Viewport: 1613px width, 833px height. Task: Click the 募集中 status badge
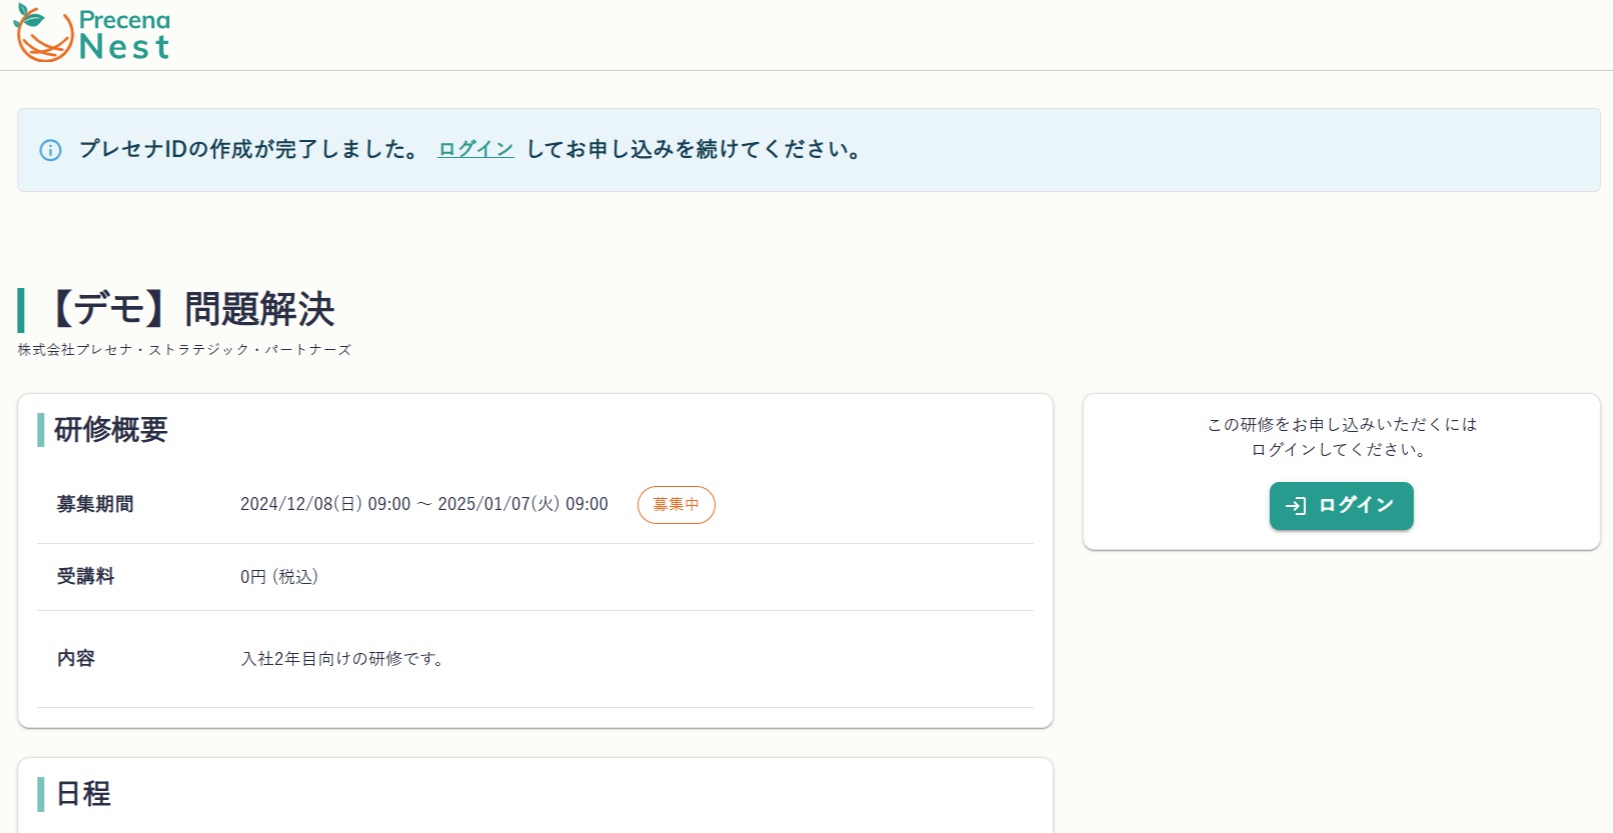coord(676,505)
